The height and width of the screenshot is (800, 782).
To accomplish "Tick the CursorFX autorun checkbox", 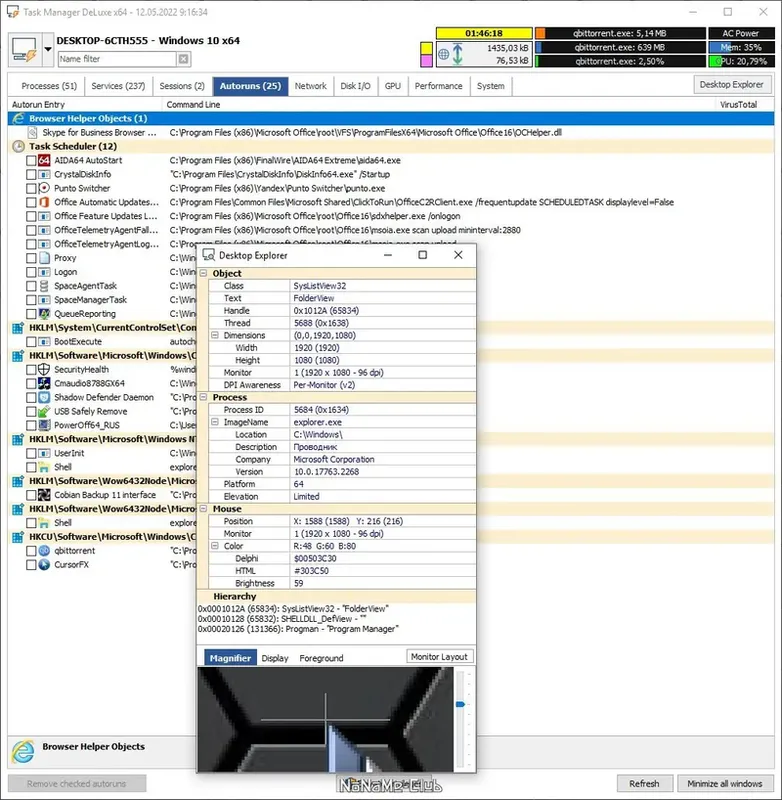I will click(31, 565).
